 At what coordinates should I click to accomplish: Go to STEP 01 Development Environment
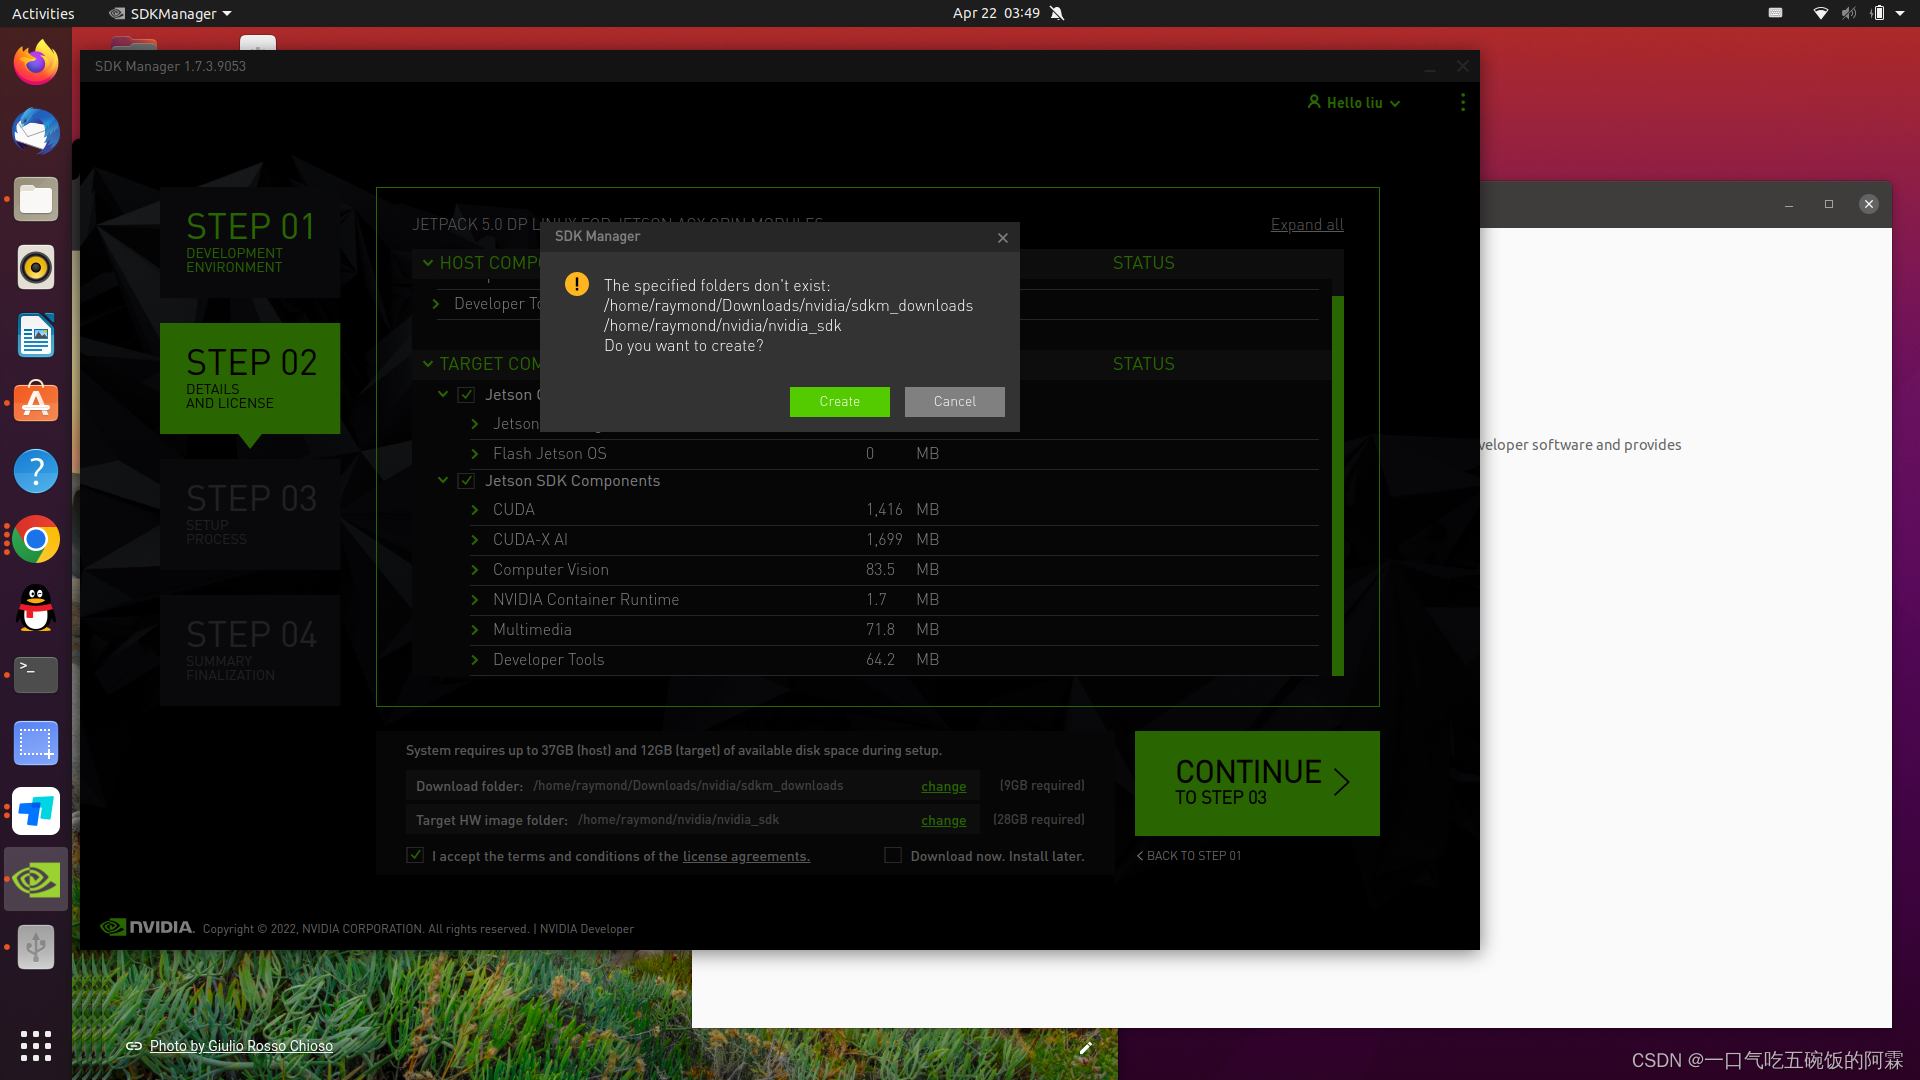coord(250,242)
